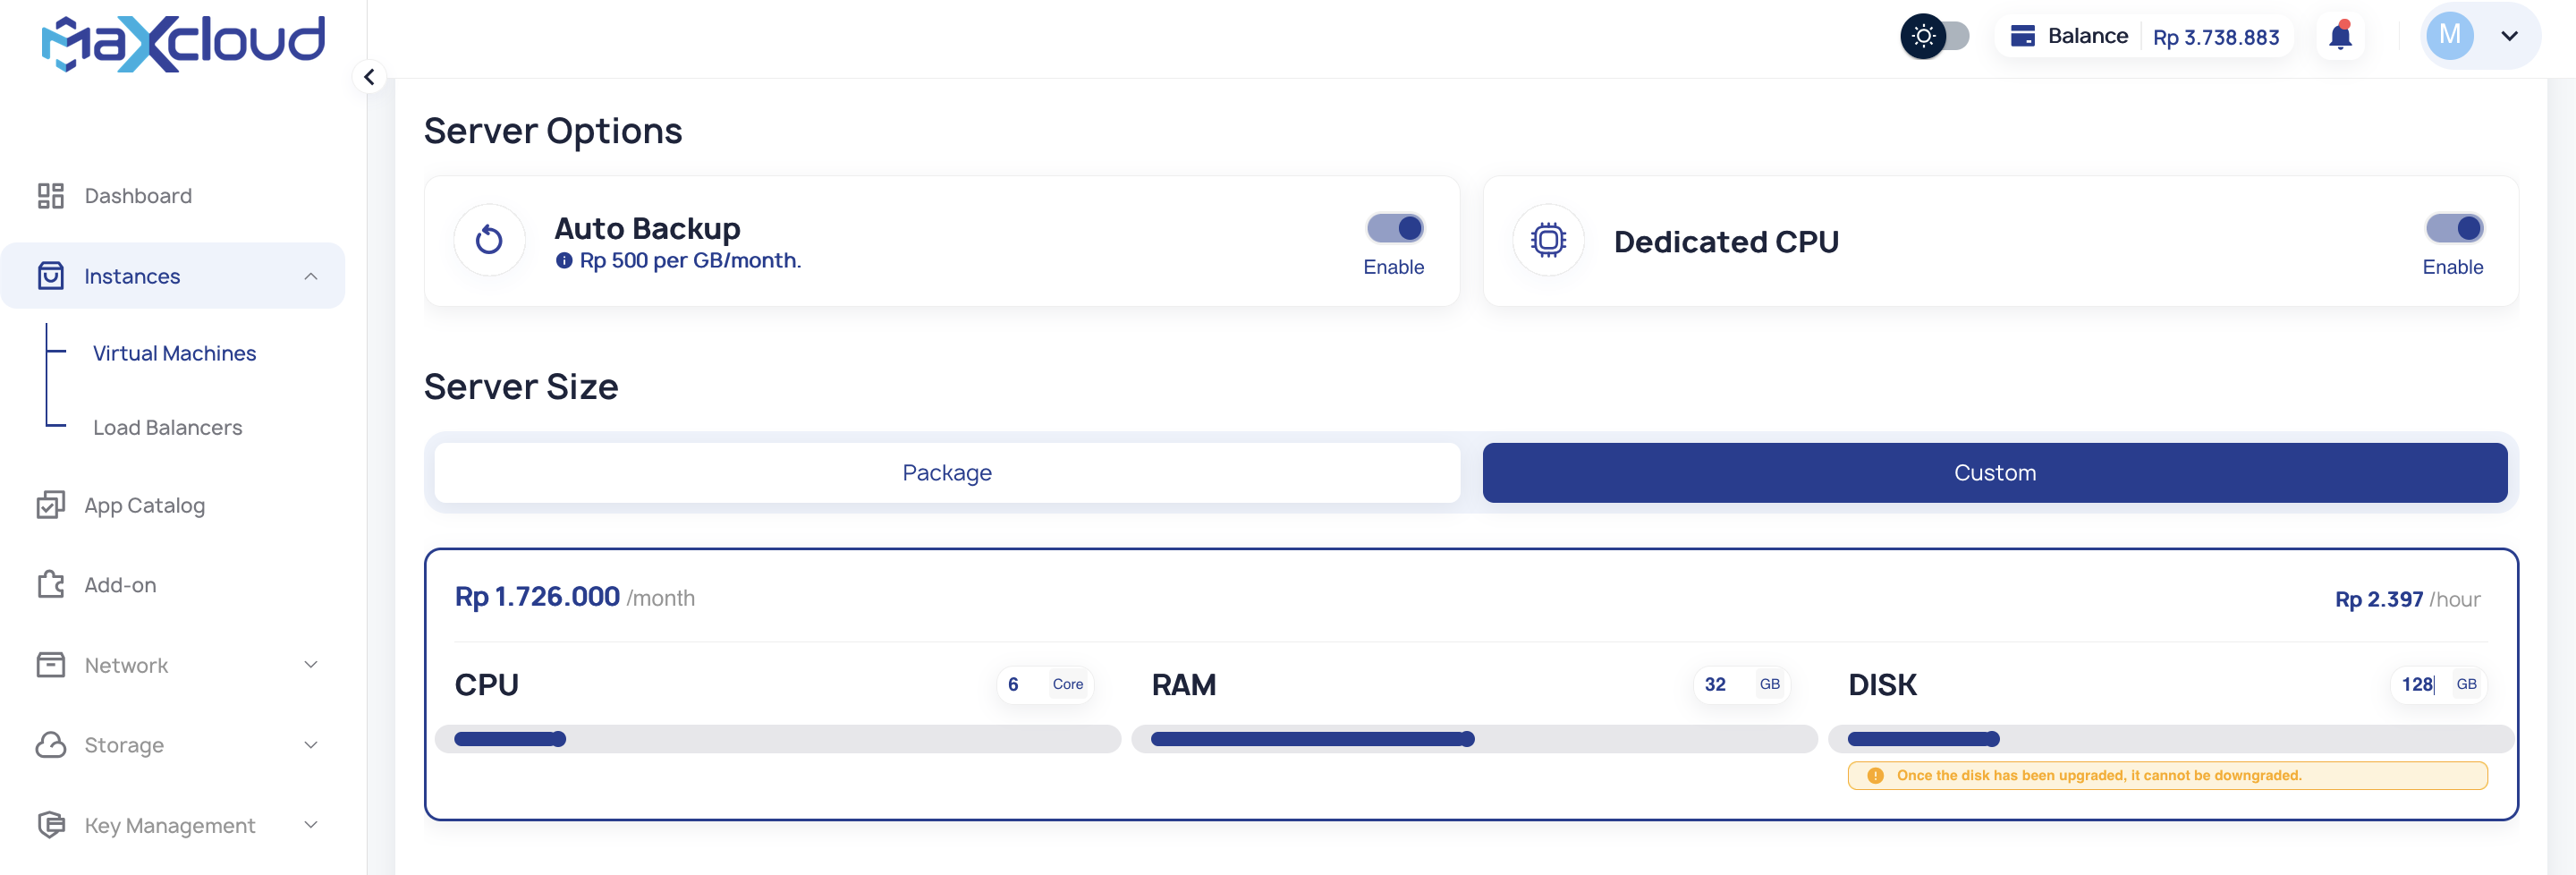The image size is (2576, 875).
Task: Click the CPU core count input
Action: point(1044,684)
